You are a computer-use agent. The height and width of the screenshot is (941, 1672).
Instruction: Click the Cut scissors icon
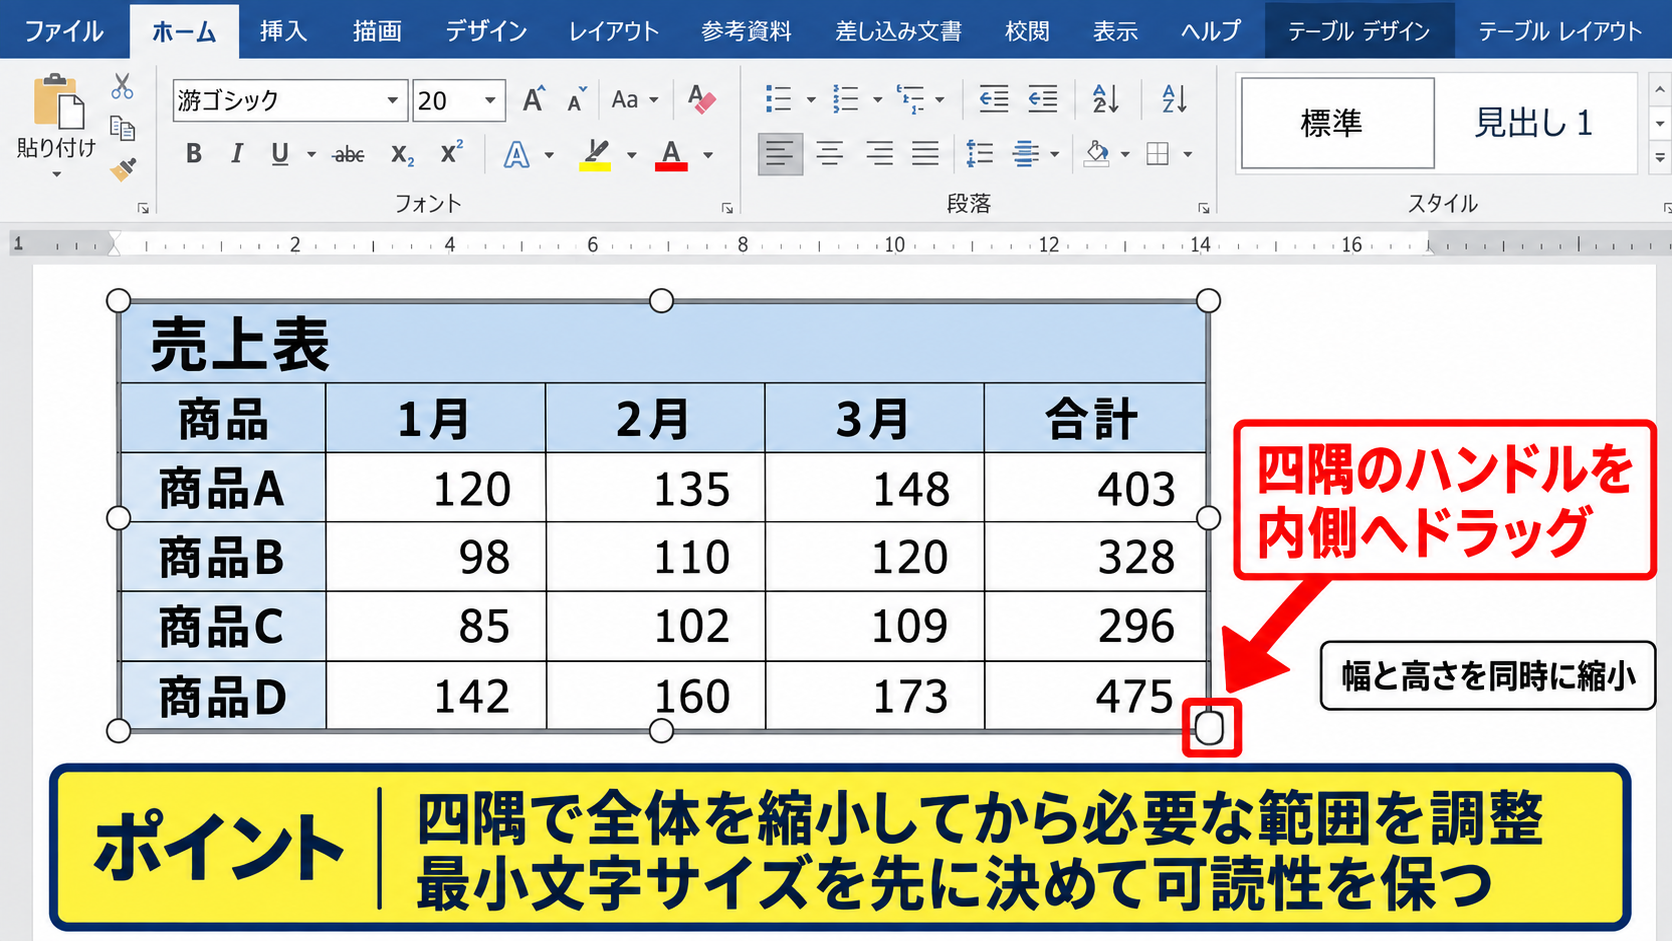[x=122, y=87]
